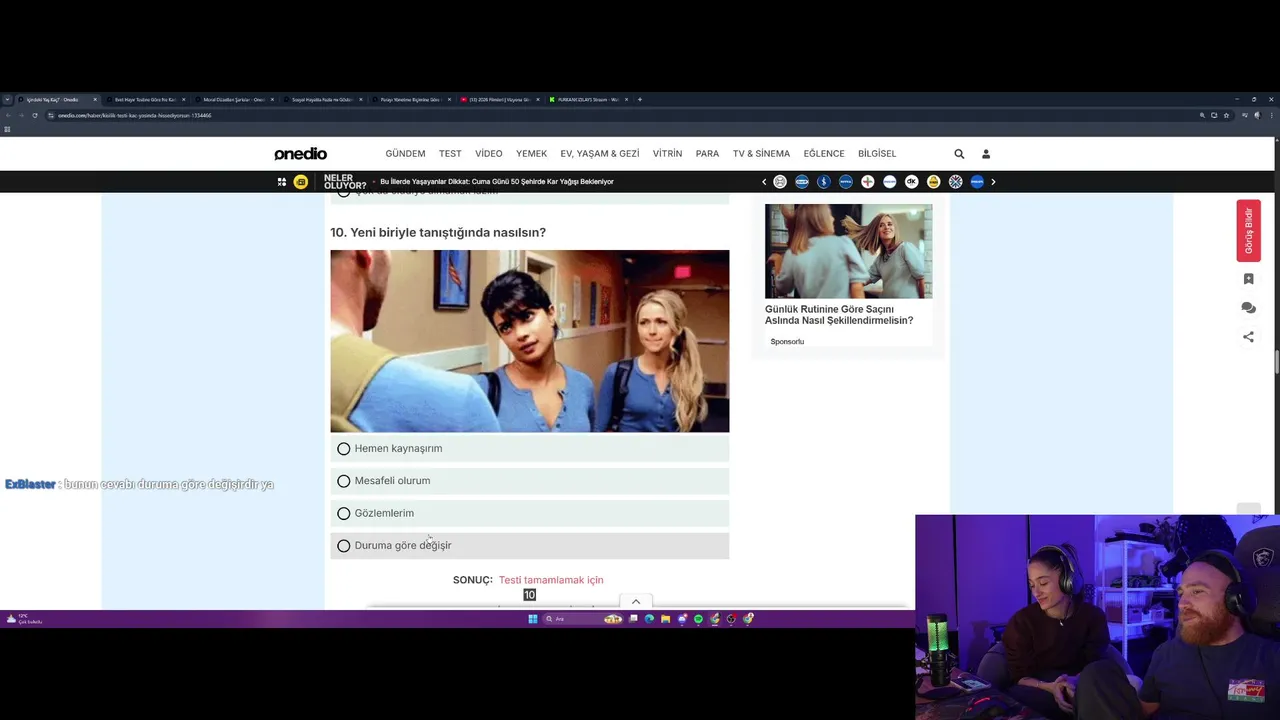
Task: Click the yellow brand logo
Action: [933, 182]
